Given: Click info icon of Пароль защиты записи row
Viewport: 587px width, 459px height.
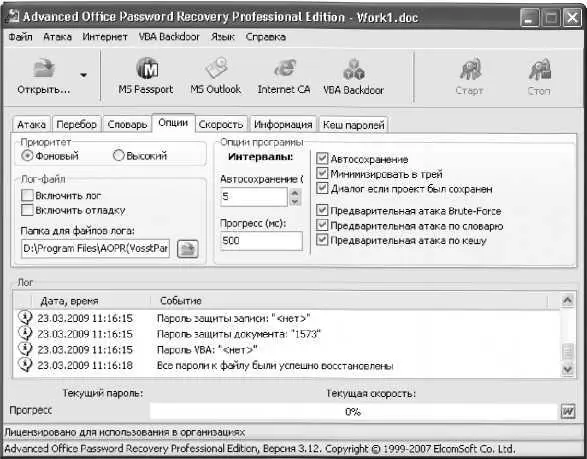Looking at the screenshot, I should [25, 318].
